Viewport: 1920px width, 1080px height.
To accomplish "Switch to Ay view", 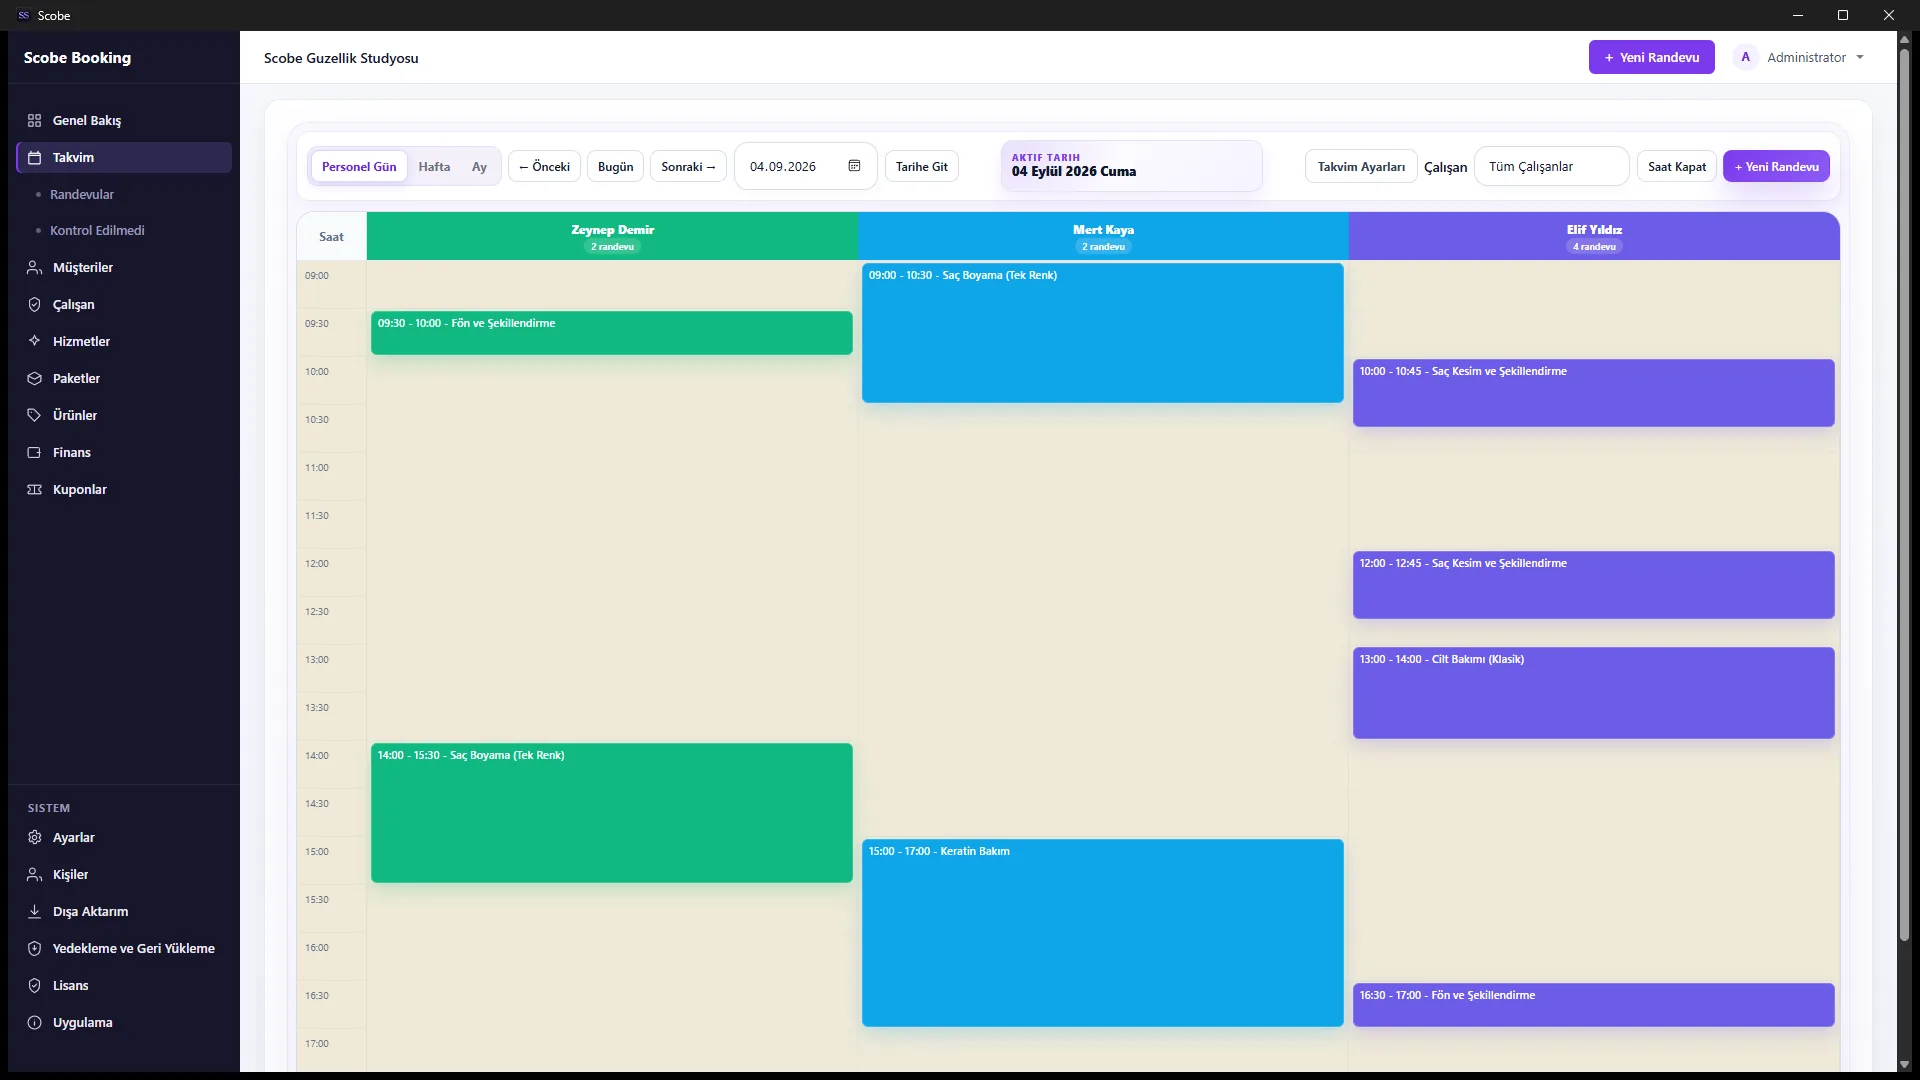I will pos(479,167).
